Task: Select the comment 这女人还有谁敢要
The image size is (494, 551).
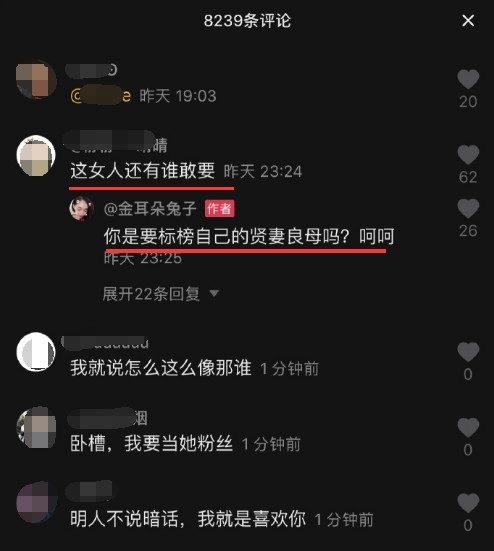Action: click(x=142, y=171)
